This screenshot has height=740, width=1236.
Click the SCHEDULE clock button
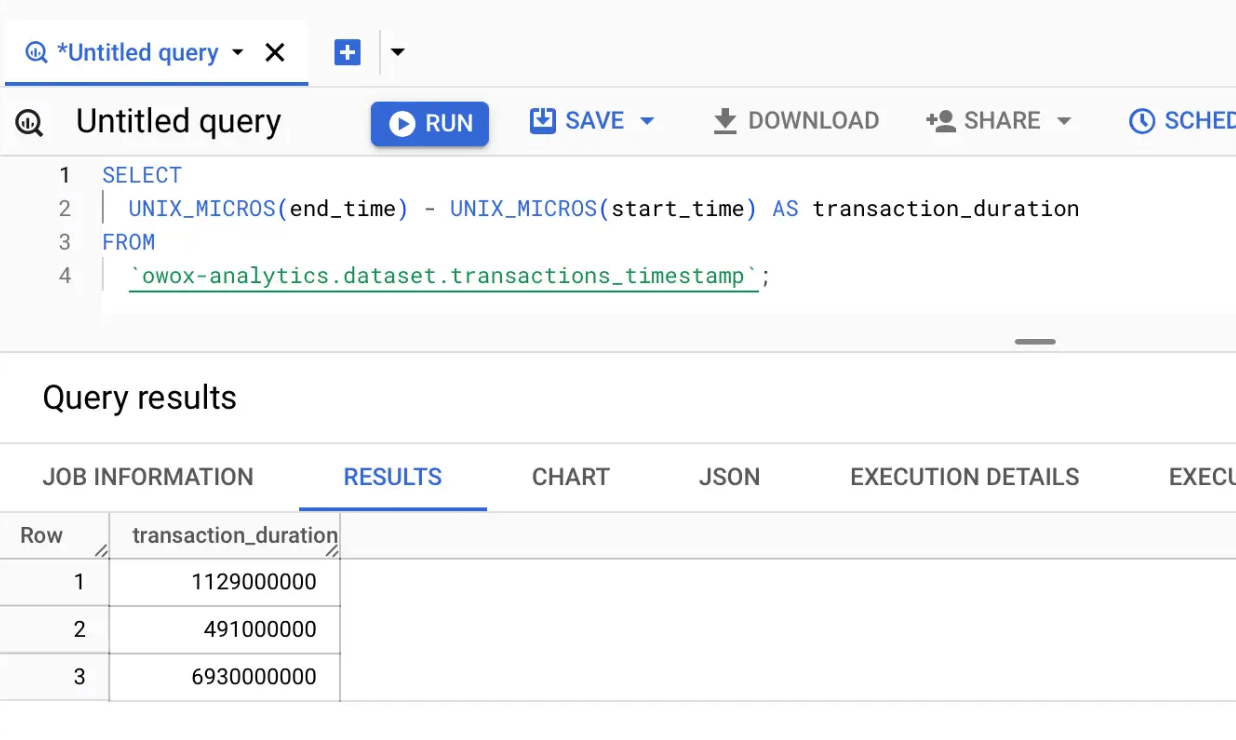(x=1181, y=121)
